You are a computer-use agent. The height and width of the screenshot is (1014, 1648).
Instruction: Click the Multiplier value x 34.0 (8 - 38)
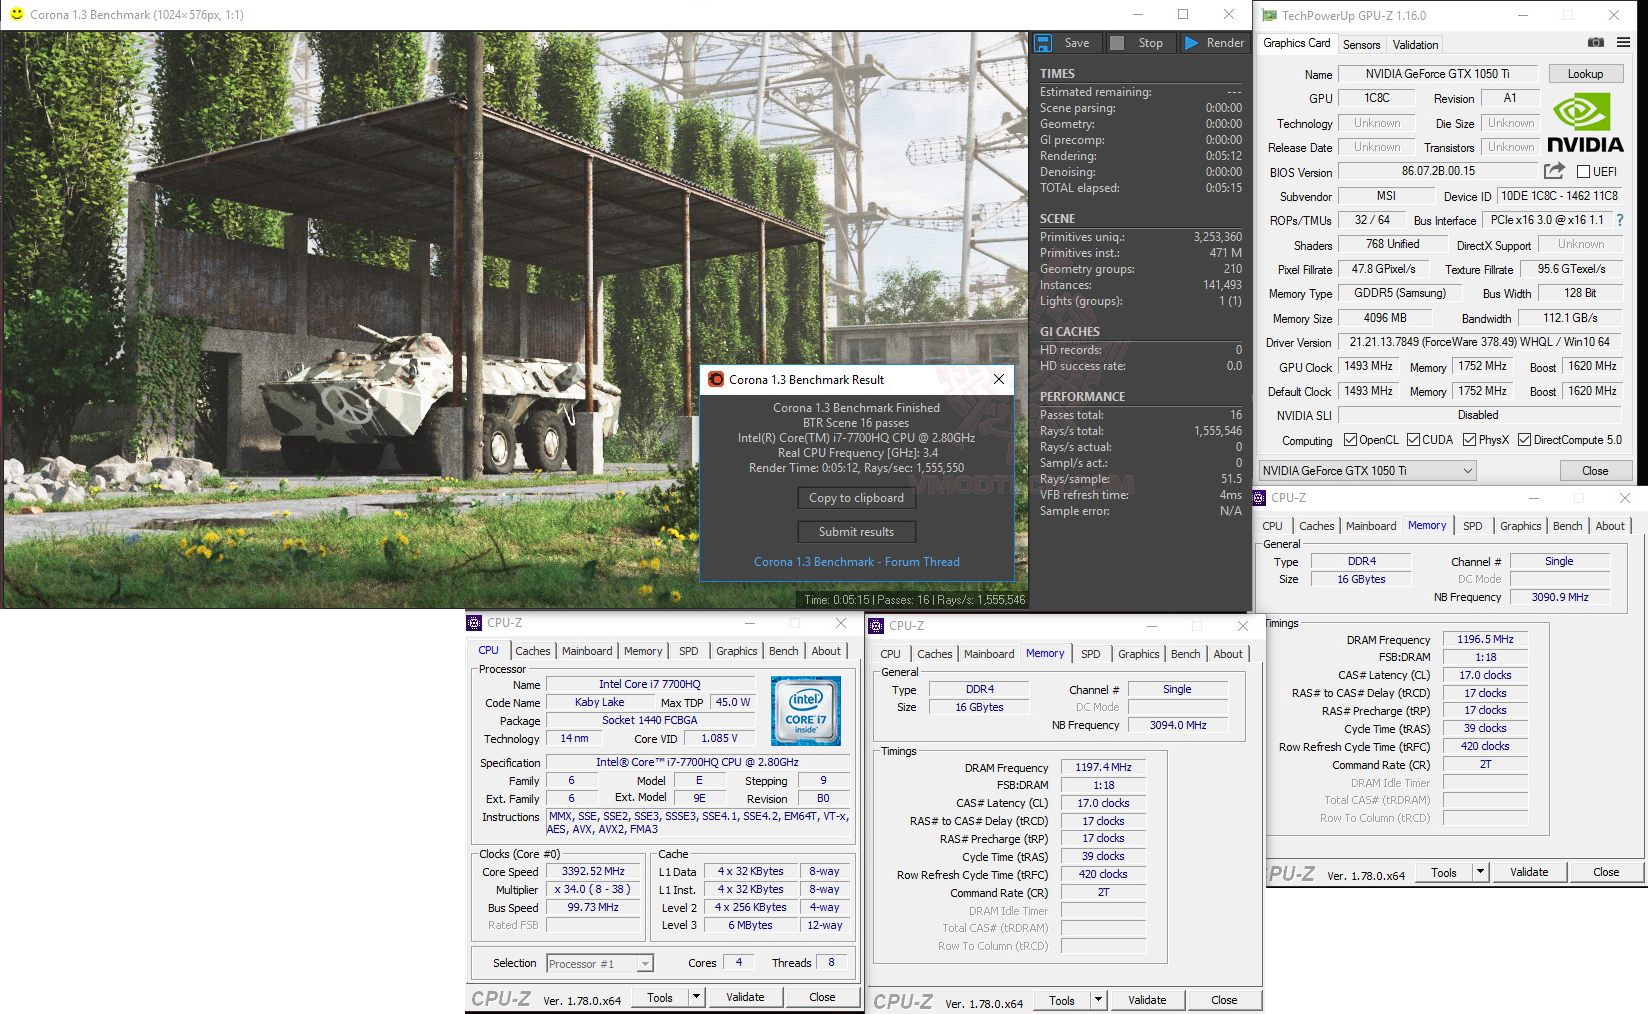[594, 889]
